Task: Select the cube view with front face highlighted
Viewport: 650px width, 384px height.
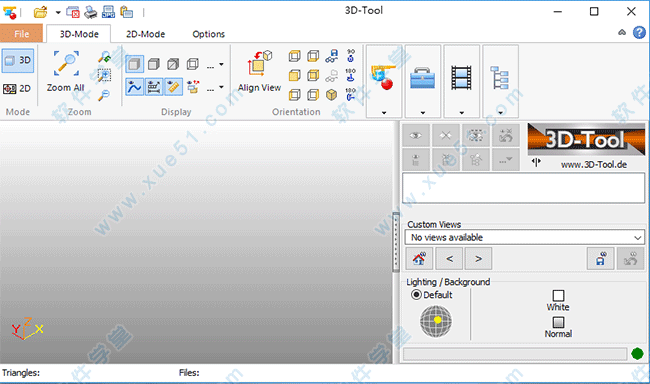Action: (x=294, y=75)
